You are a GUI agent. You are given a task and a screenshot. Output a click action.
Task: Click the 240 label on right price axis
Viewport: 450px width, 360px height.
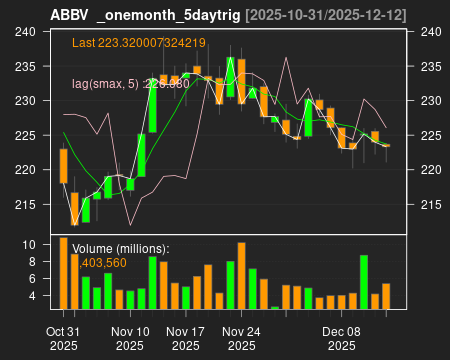click(x=431, y=32)
